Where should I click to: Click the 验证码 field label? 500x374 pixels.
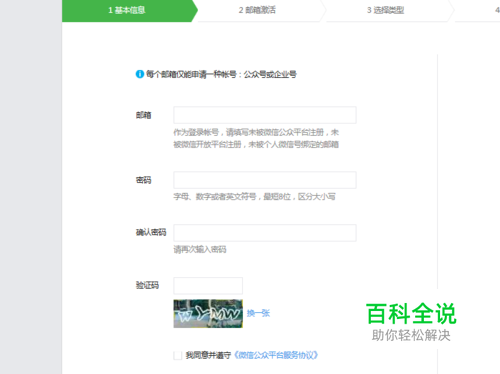[x=147, y=285]
